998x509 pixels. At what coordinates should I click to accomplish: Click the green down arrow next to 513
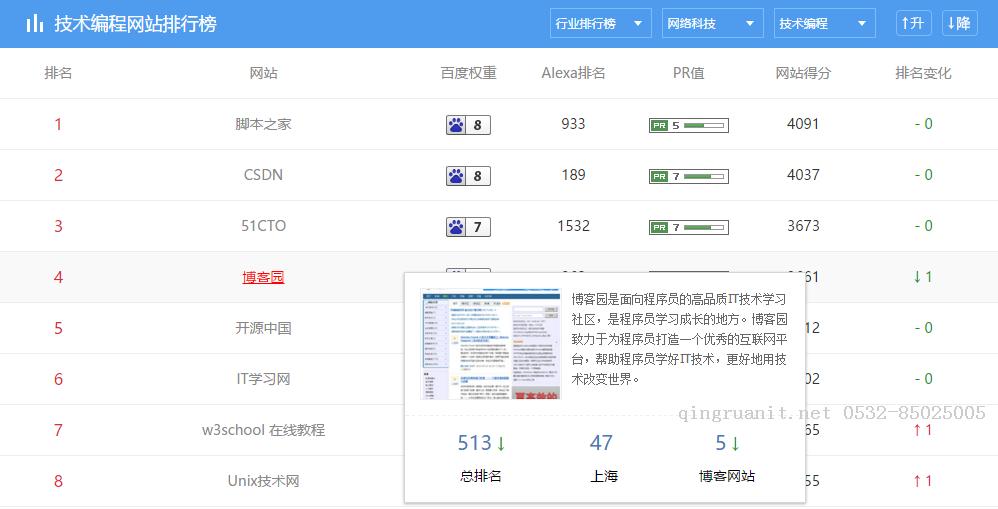501,443
